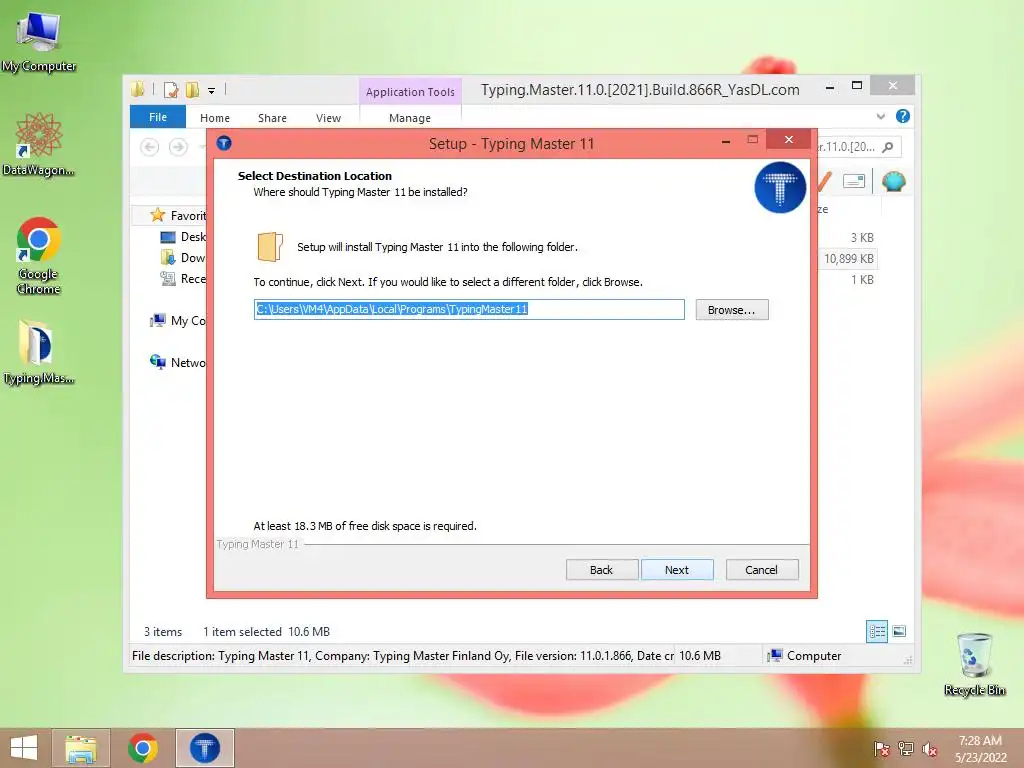Viewport: 1024px width, 768px height.
Task: Open My Computer desktop icon
Action: click(x=39, y=42)
